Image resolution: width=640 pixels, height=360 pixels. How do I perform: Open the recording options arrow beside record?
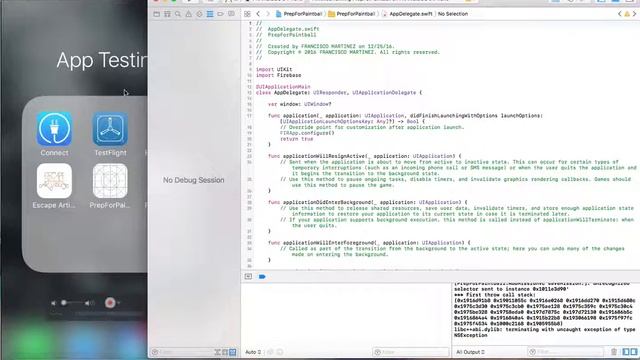pos(119,303)
